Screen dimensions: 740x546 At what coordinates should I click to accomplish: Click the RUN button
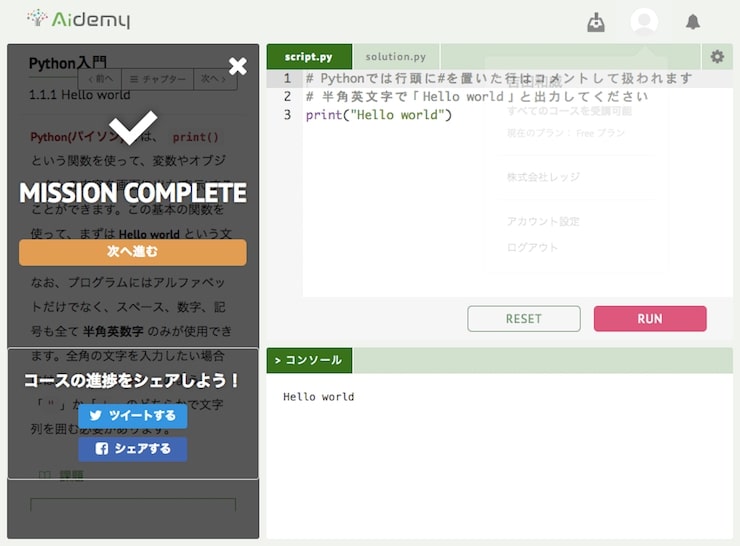(x=650, y=319)
